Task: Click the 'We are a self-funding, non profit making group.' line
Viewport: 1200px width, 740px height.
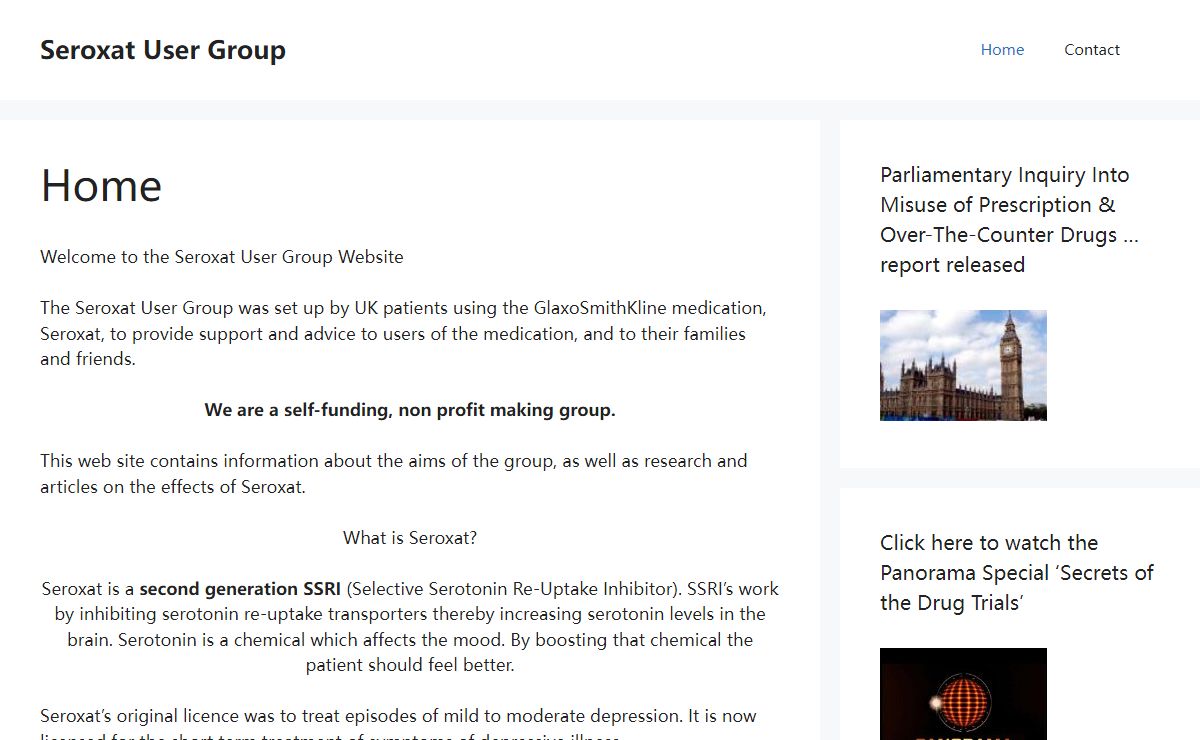Action: click(x=410, y=410)
